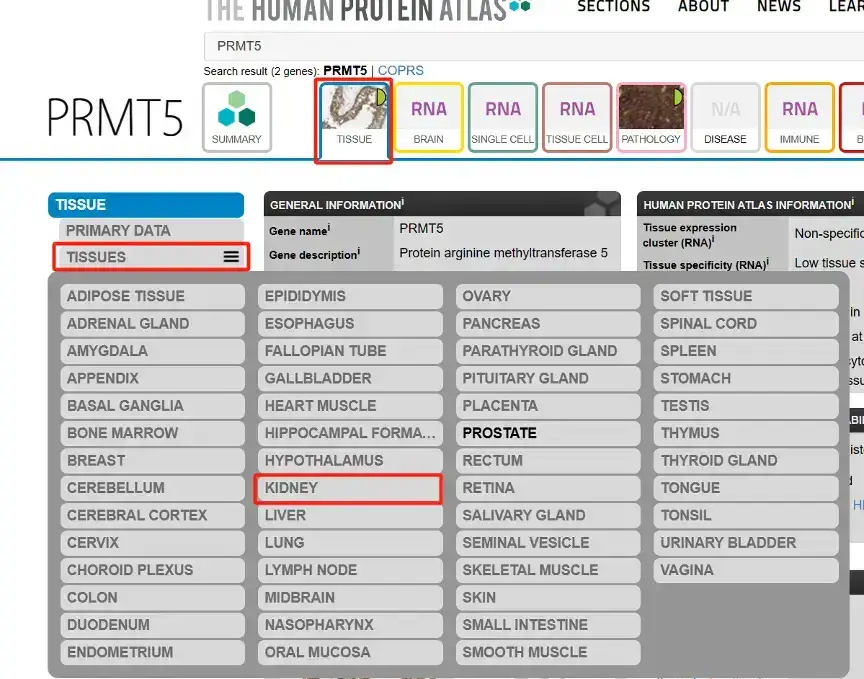Viewport: 864px width, 679px height.
Task: Select the Tissue section icon
Action: 354,117
